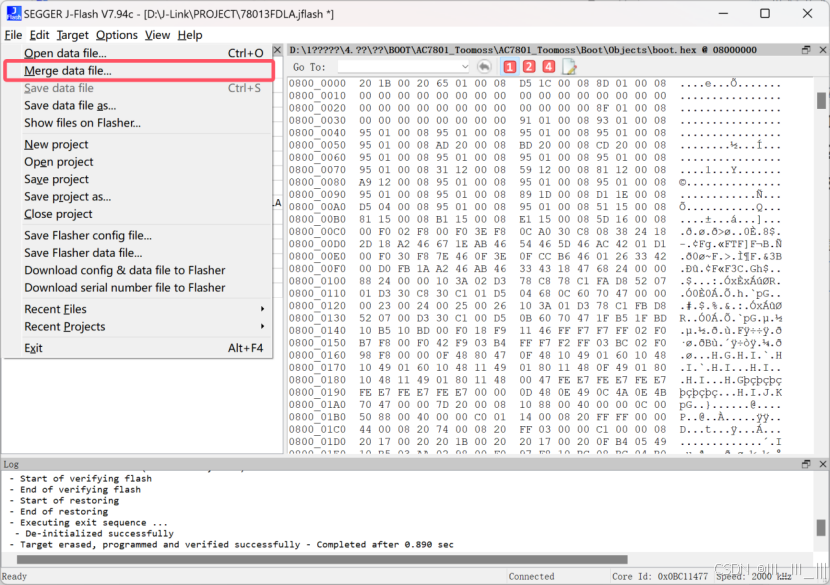Expand the Recent Projects submenu
The height and width of the screenshot is (585, 830).
(263, 326)
